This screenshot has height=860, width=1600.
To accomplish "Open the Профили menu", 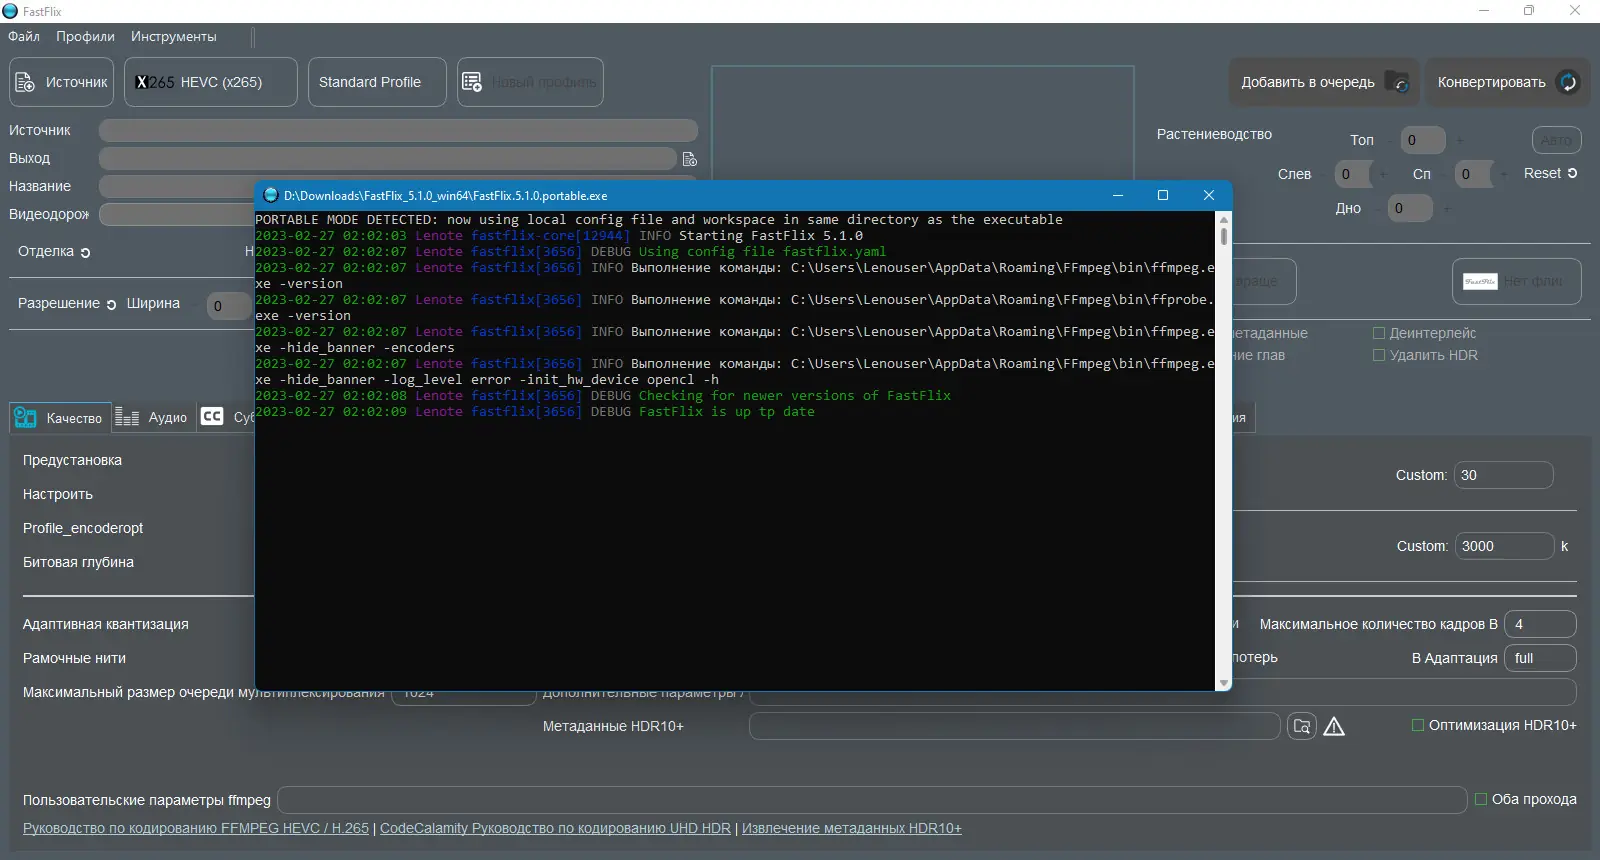I will [85, 36].
